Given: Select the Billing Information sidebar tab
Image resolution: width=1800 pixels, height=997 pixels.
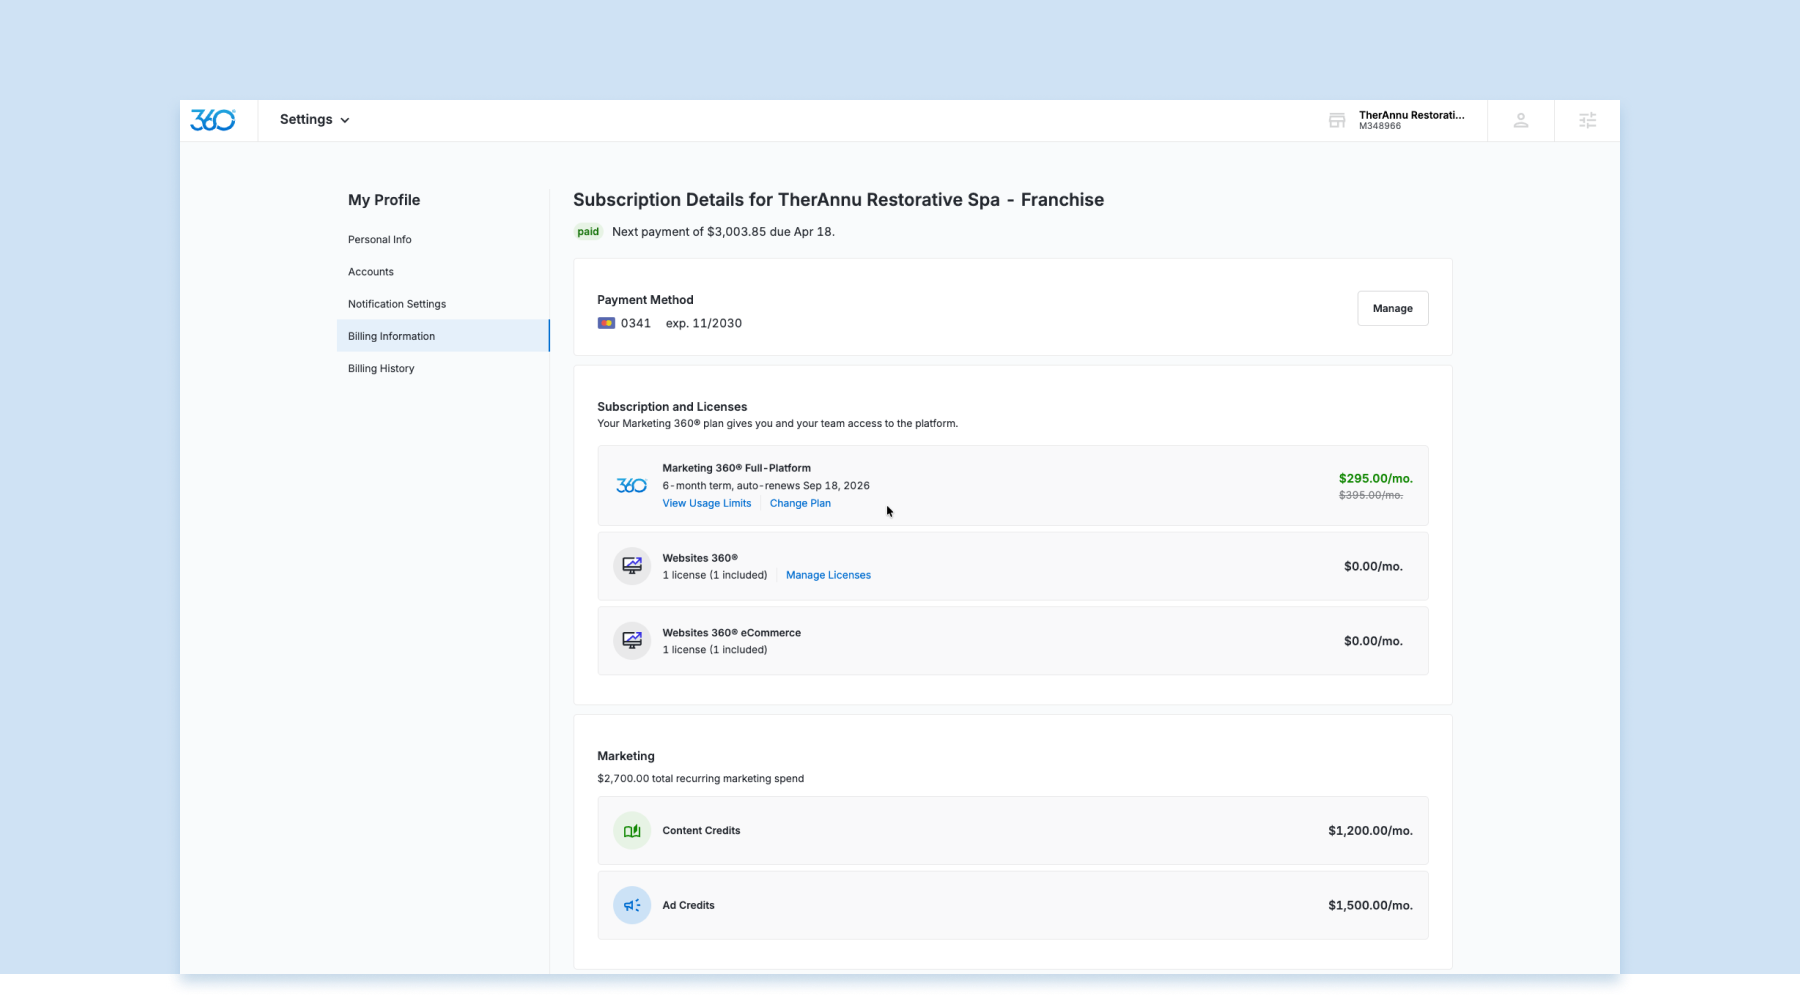Looking at the screenshot, I should pyautogui.click(x=391, y=336).
